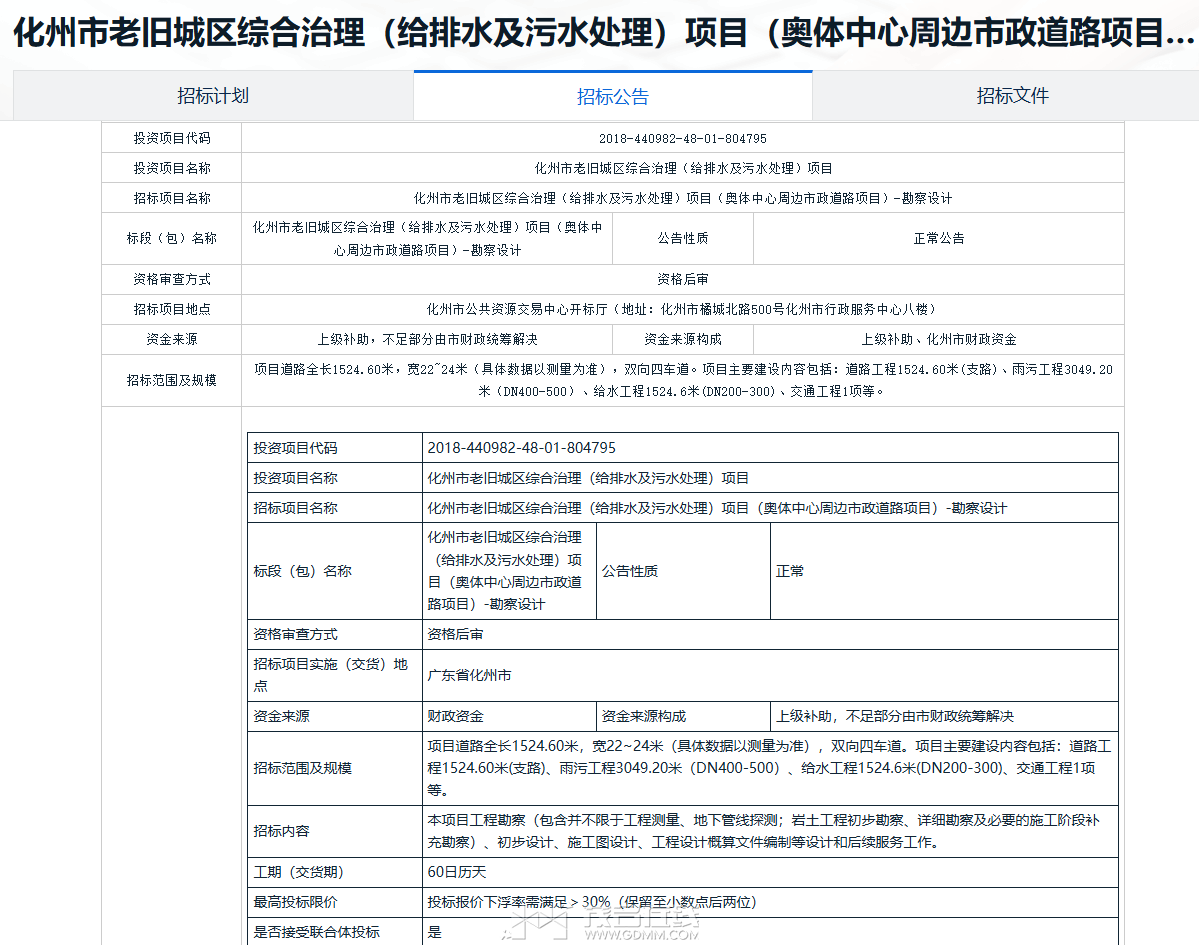Open the 招标文件 tab

point(1012,96)
